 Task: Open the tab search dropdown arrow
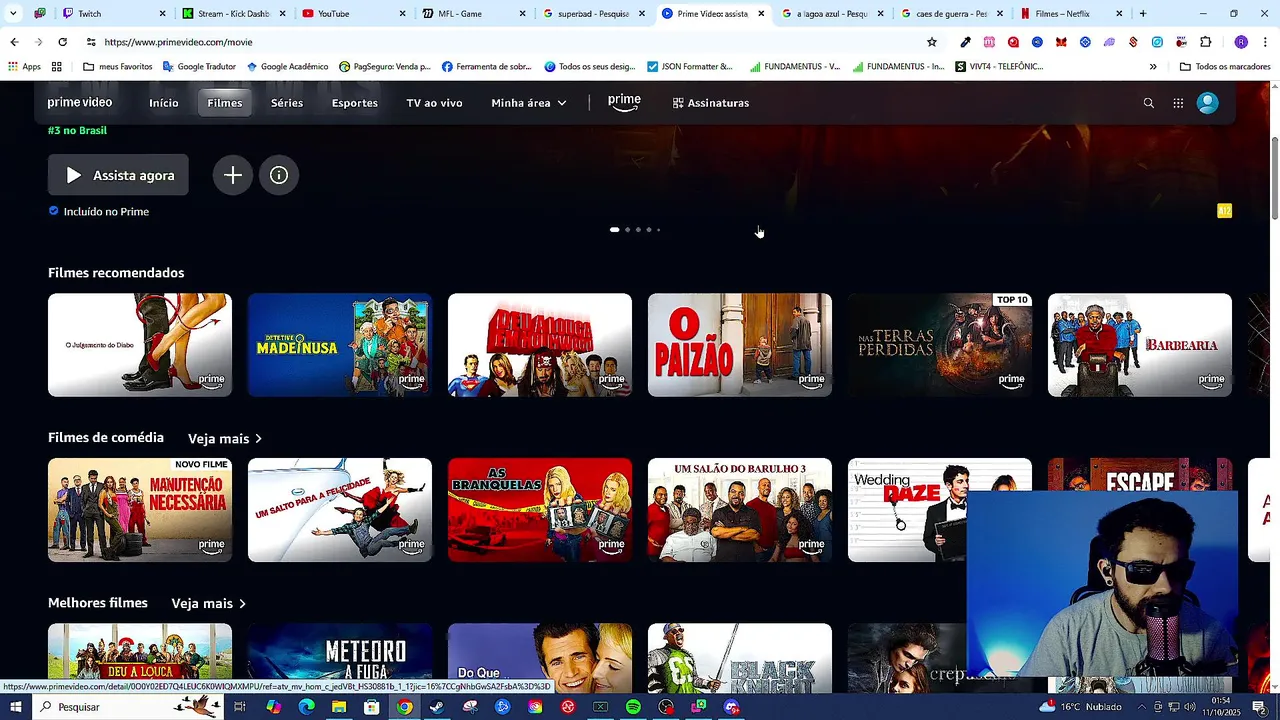tap(13, 14)
